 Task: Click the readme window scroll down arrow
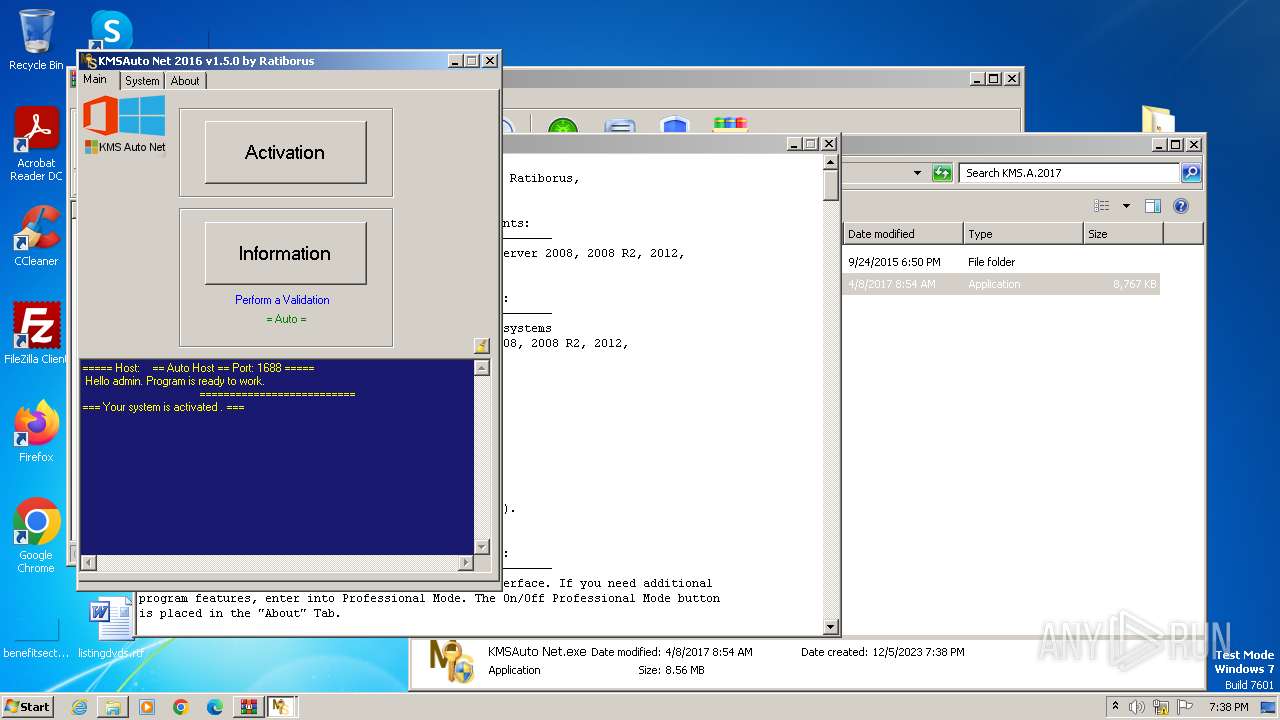(830, 627)
